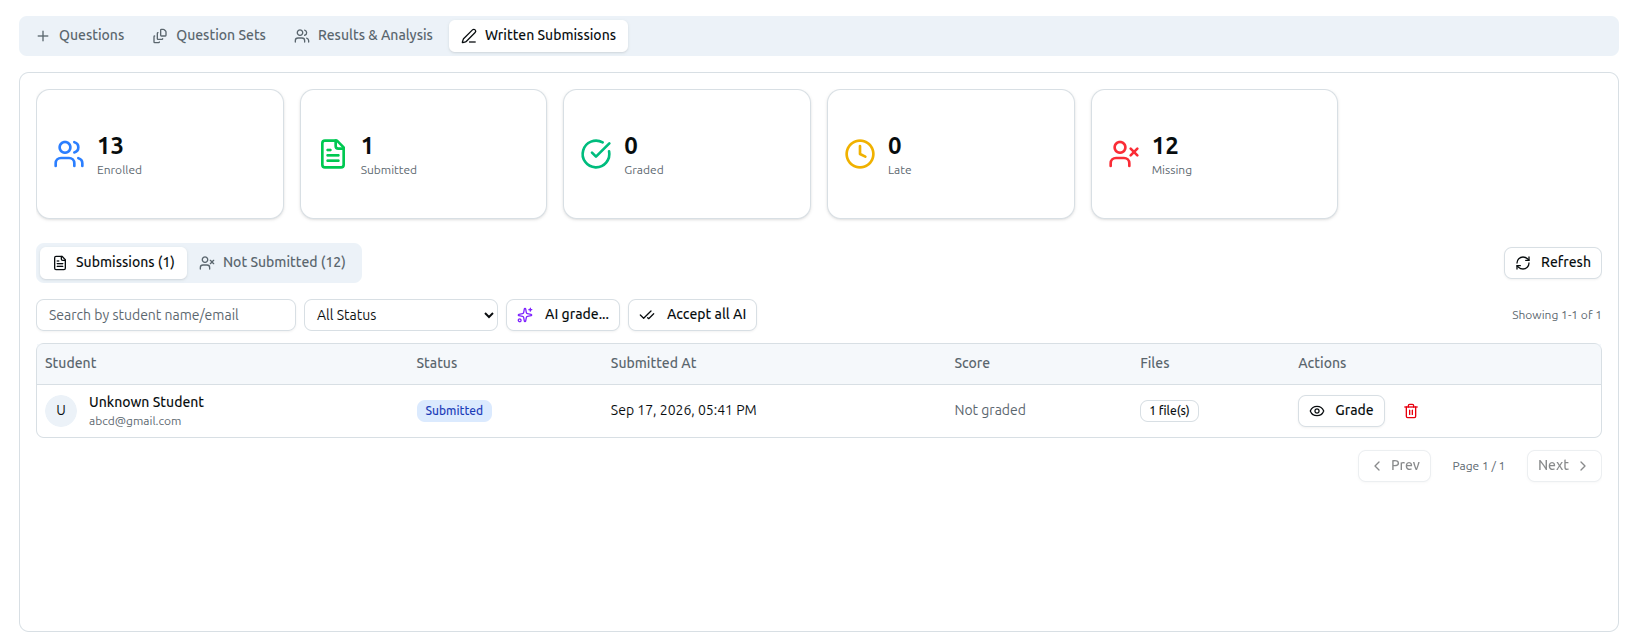Click the eye icon on Grade button

click(1317, 411)
